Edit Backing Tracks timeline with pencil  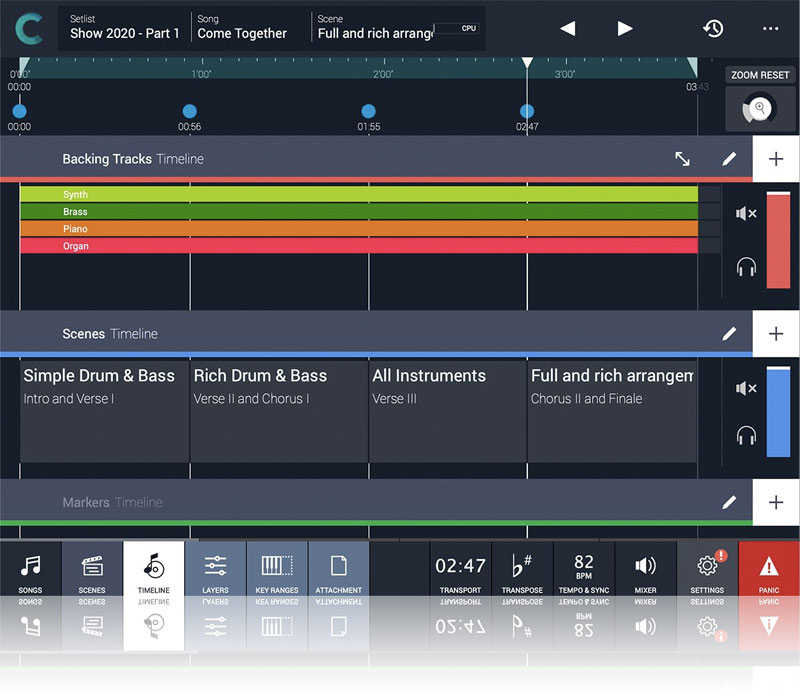coord(729,159)
